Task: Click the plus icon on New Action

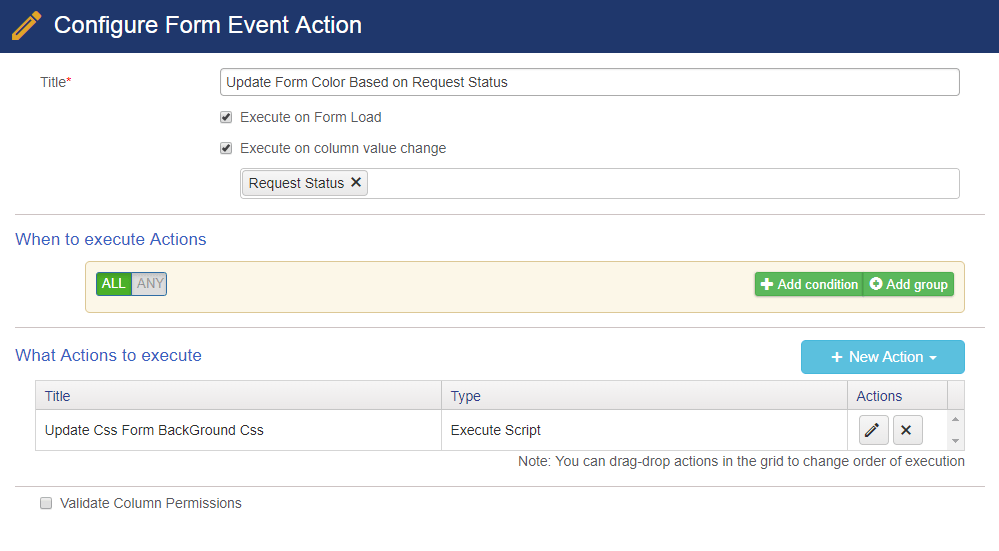Action: coord(837,357)
